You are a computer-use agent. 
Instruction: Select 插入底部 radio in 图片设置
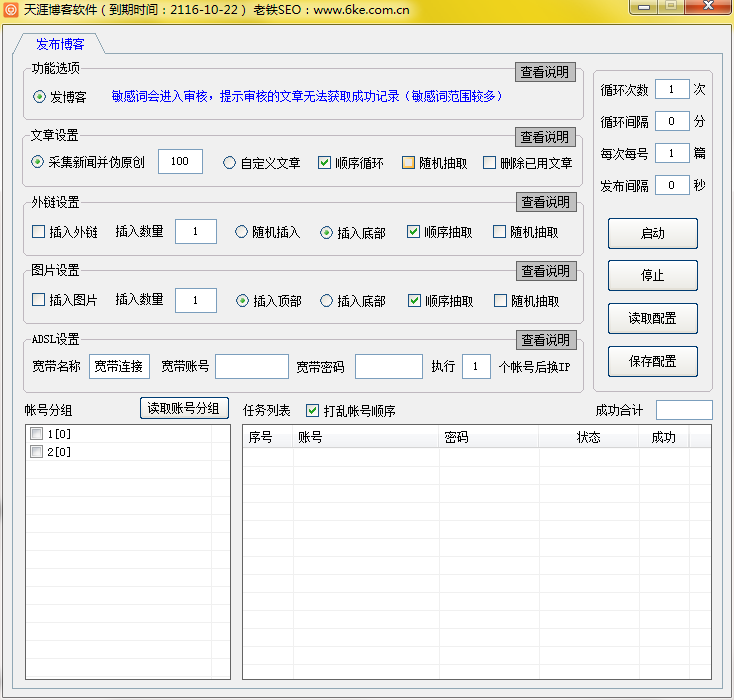pos(326,300)
